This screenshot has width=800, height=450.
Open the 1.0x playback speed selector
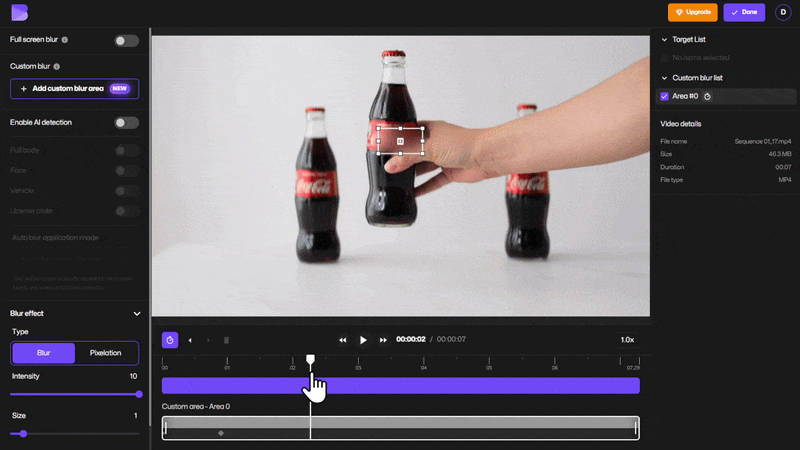627,340
